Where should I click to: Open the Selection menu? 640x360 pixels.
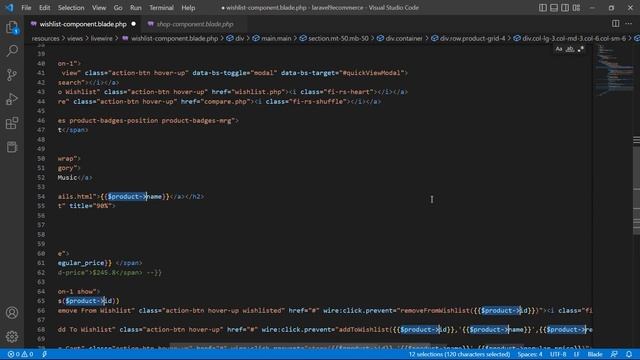click(71, 8)
